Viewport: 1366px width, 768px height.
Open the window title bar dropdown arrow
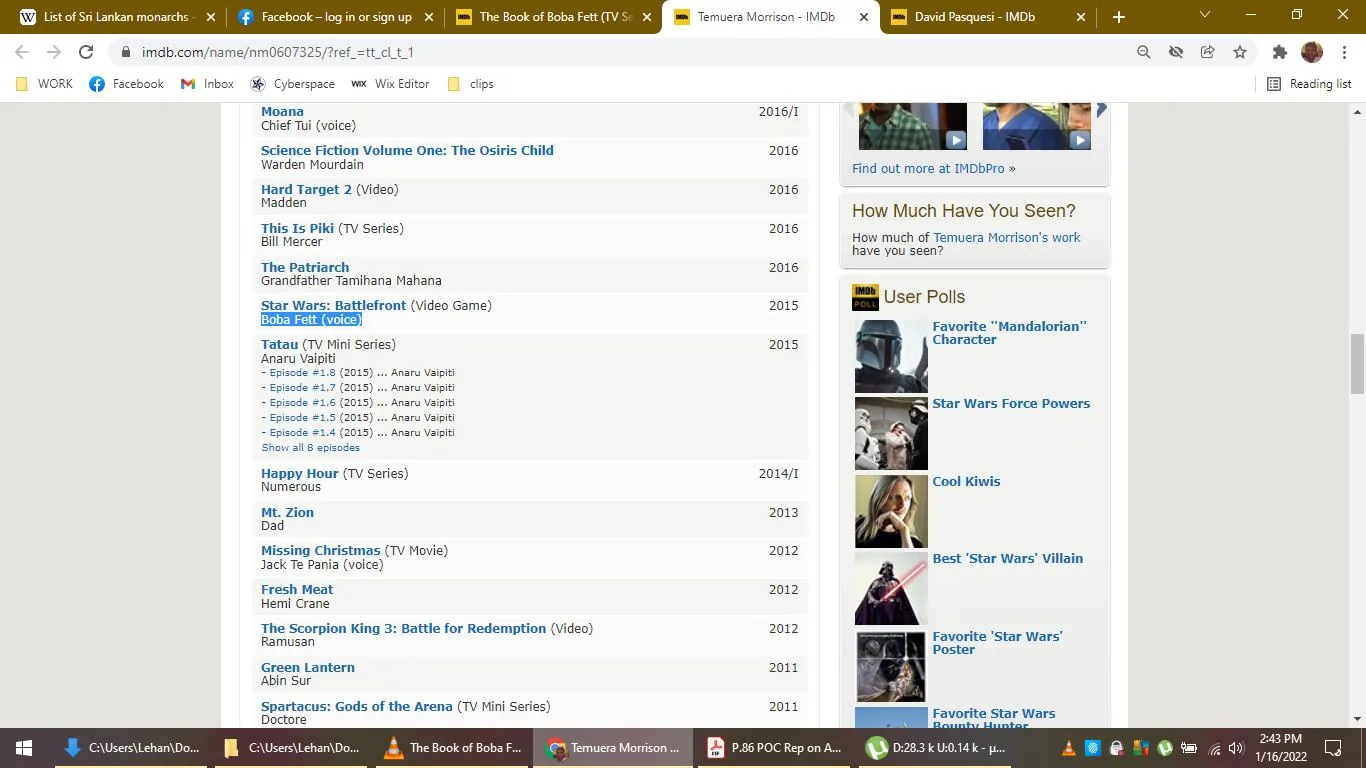[x=1204, y=16]
